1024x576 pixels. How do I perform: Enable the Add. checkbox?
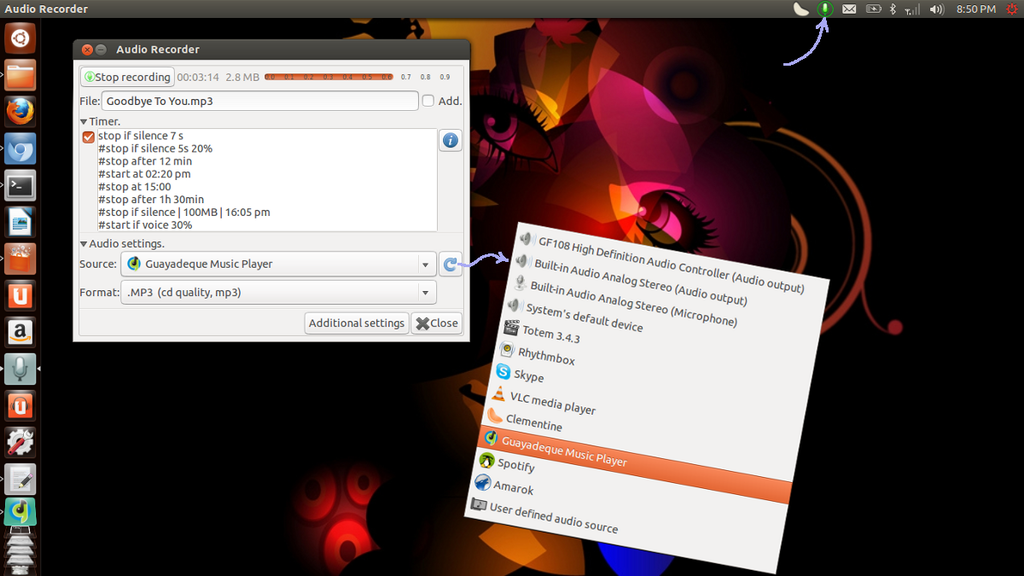tap(428, 101)
